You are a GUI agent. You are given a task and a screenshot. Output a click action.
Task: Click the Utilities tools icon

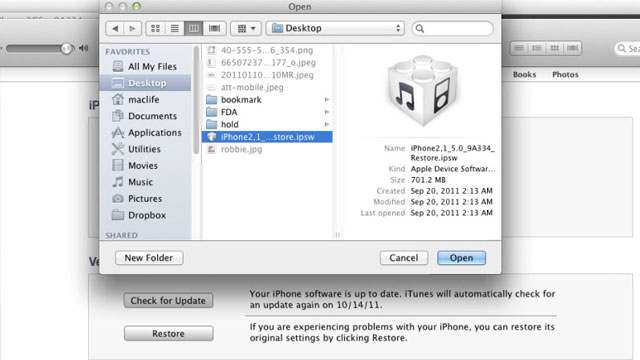point(118,149)
